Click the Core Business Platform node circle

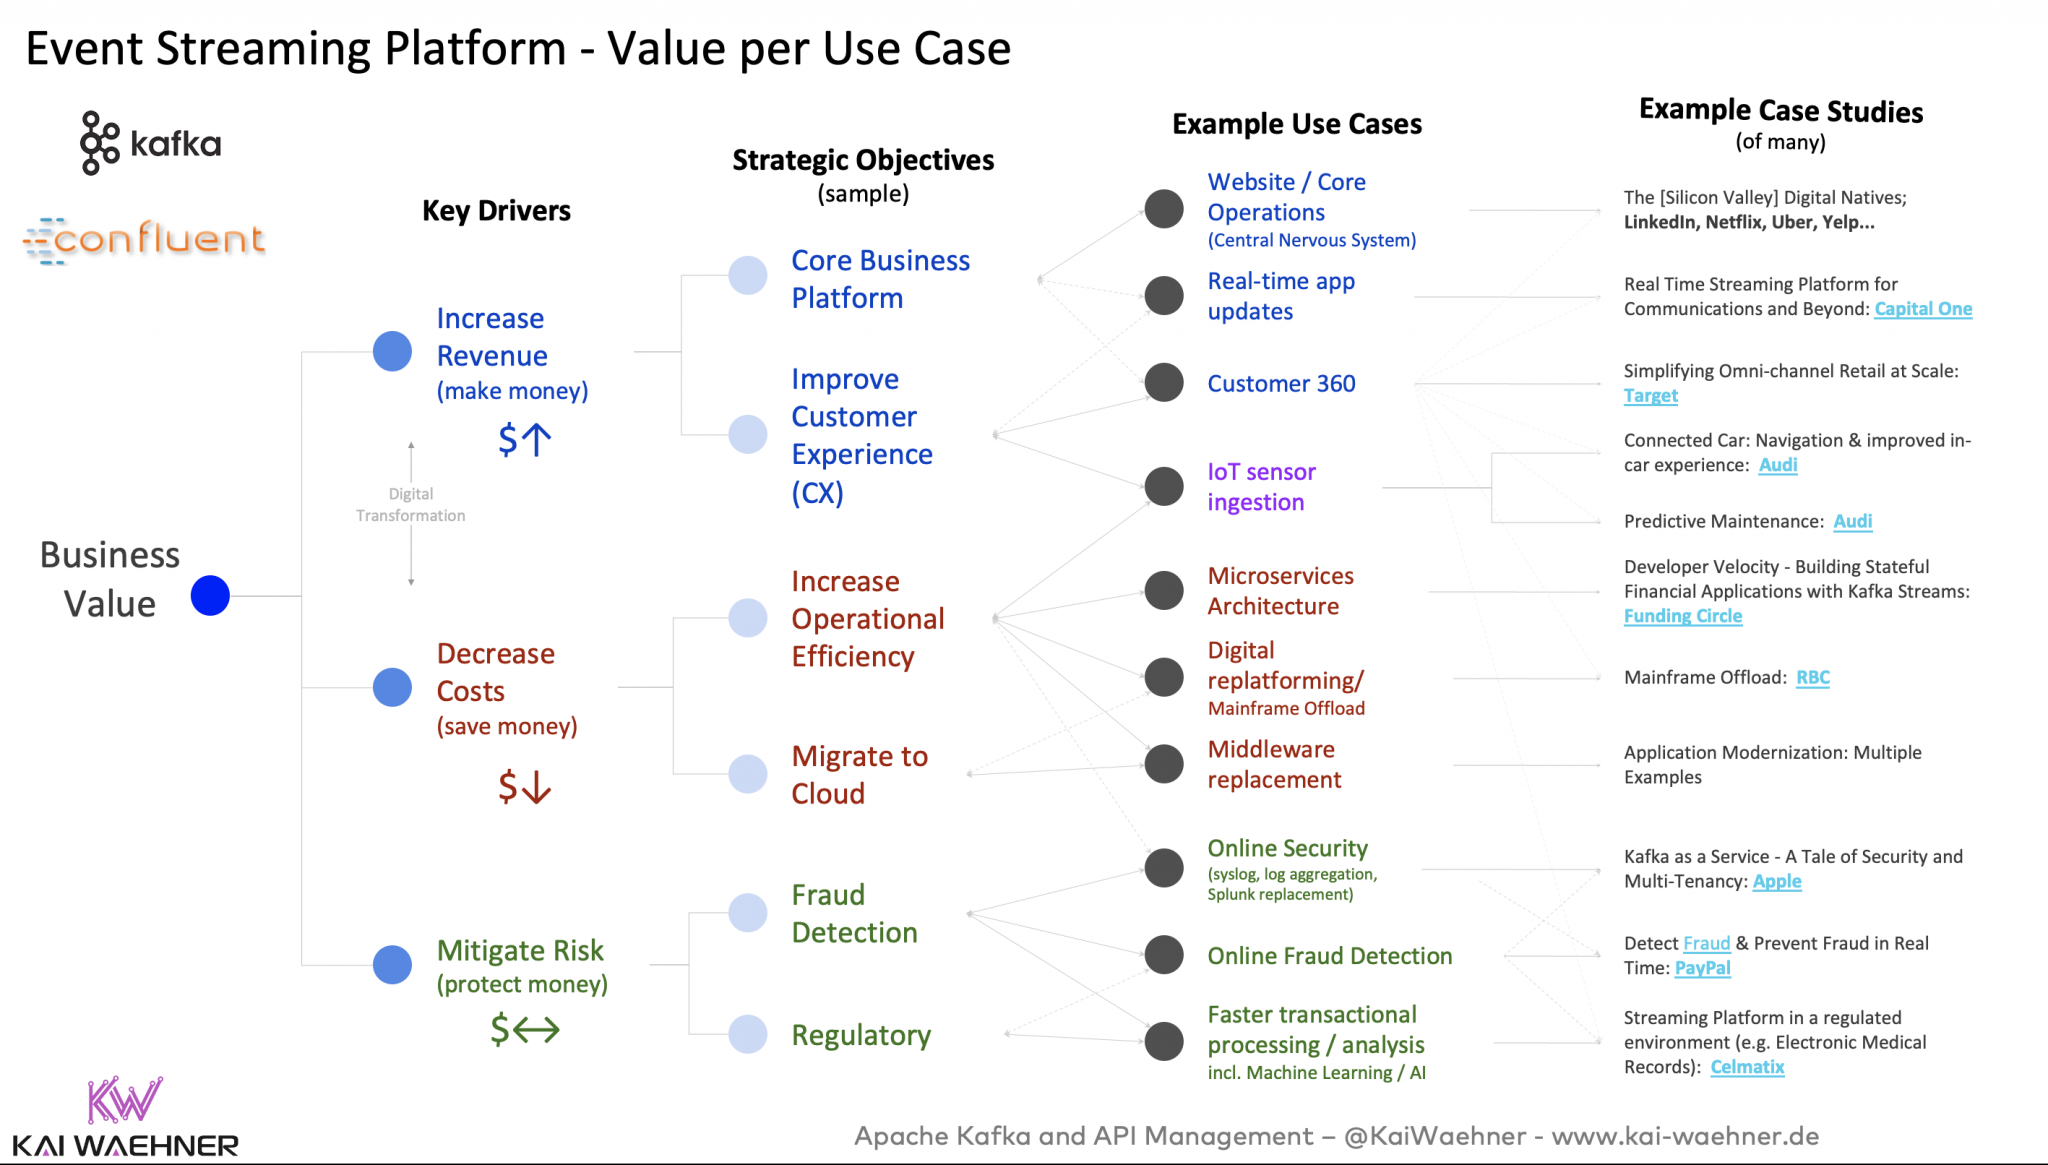pyautogui.click(x=747, y=274)
